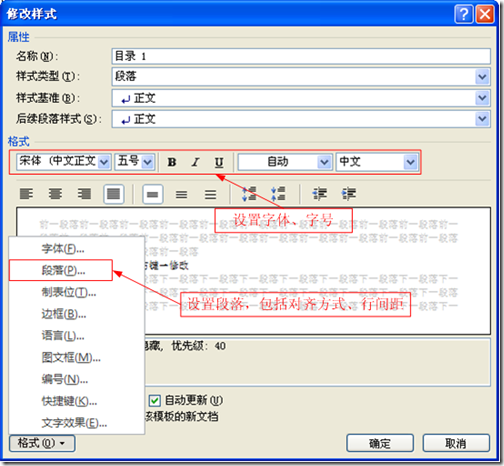Expand 样式类型 dropdown arrow

pos(482,77)
